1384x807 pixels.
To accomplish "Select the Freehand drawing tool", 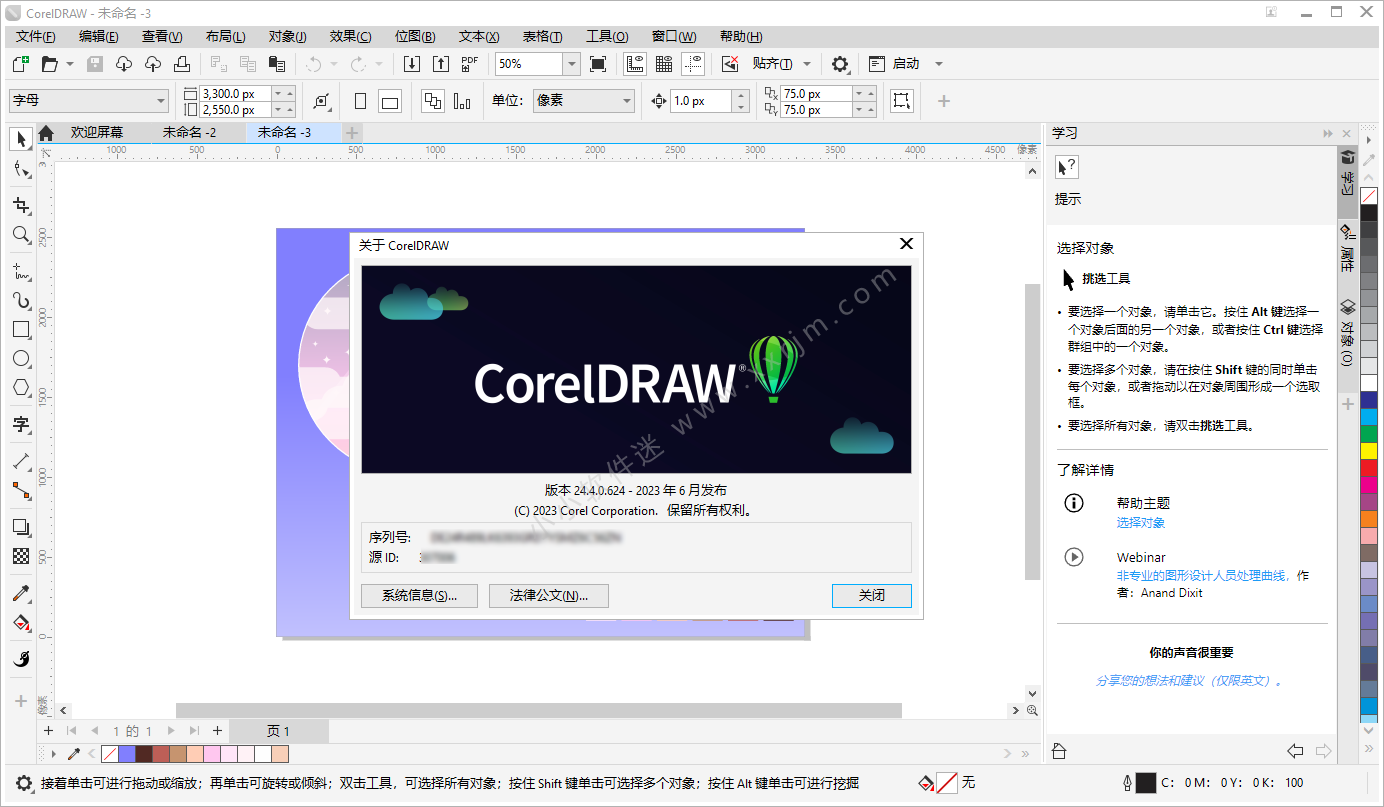I will click(21, 271).
